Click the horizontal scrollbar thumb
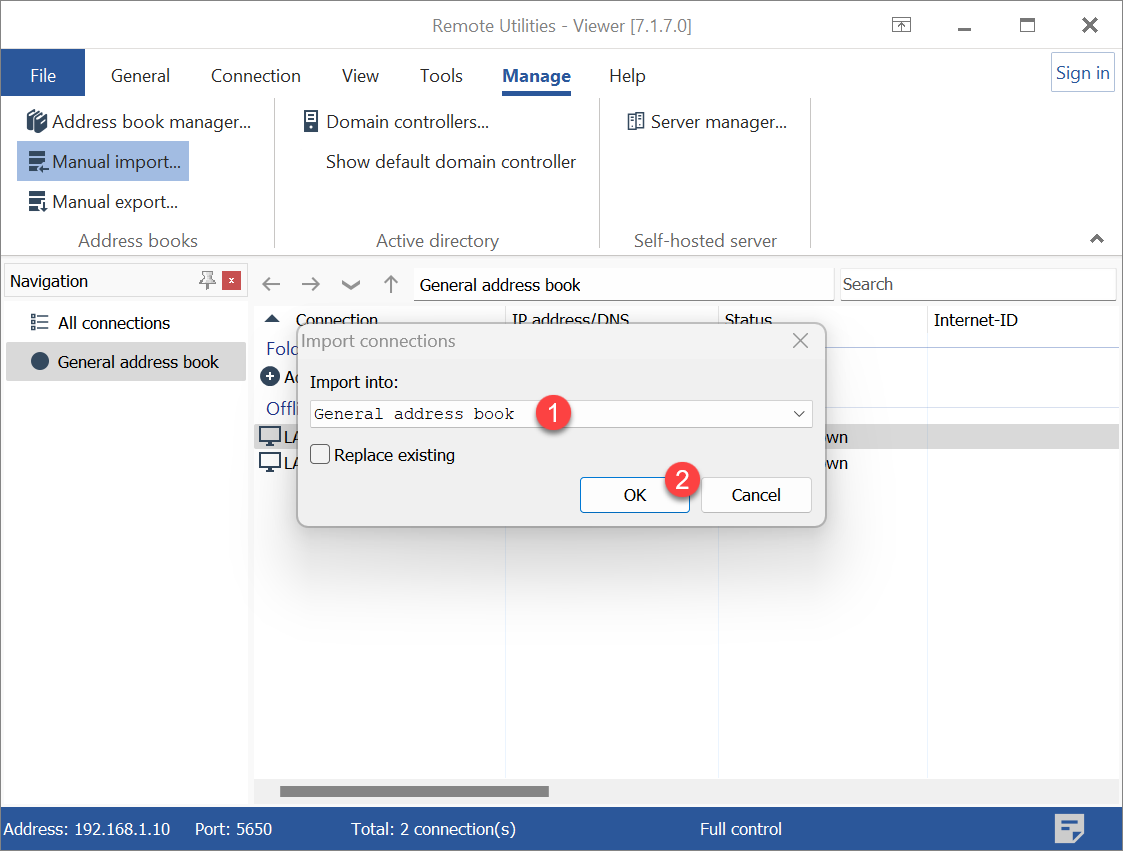Viewport: 1123px width, 851px height. click(x=414, y=792)
